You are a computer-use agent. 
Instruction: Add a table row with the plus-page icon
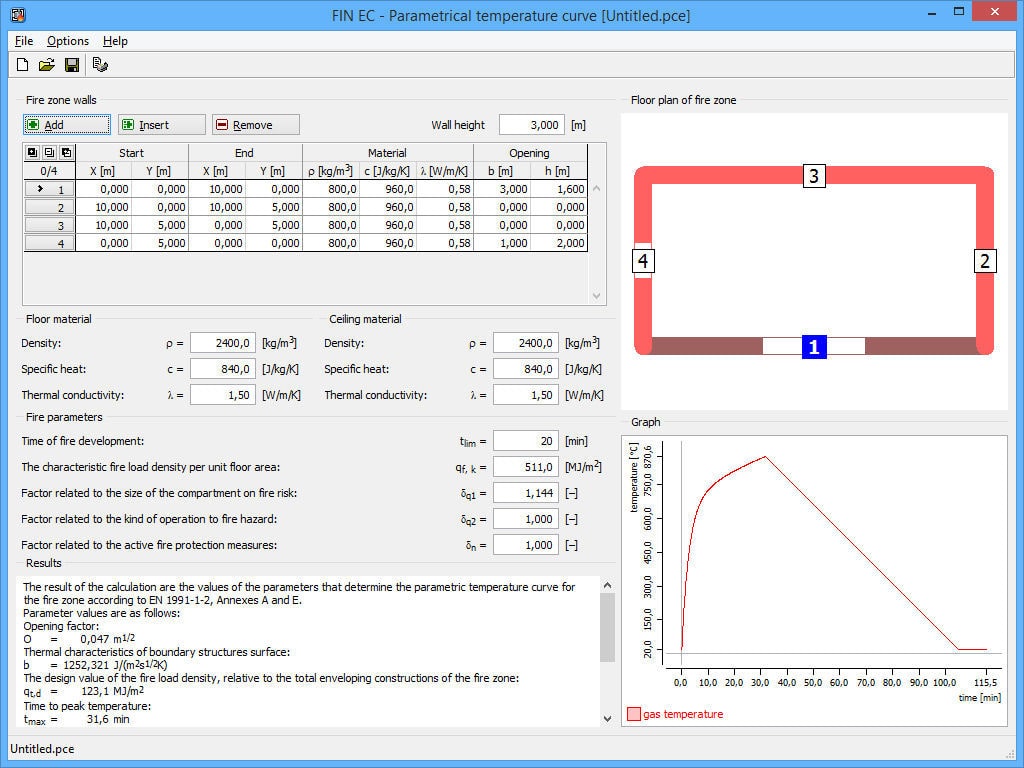click(32, 152)
